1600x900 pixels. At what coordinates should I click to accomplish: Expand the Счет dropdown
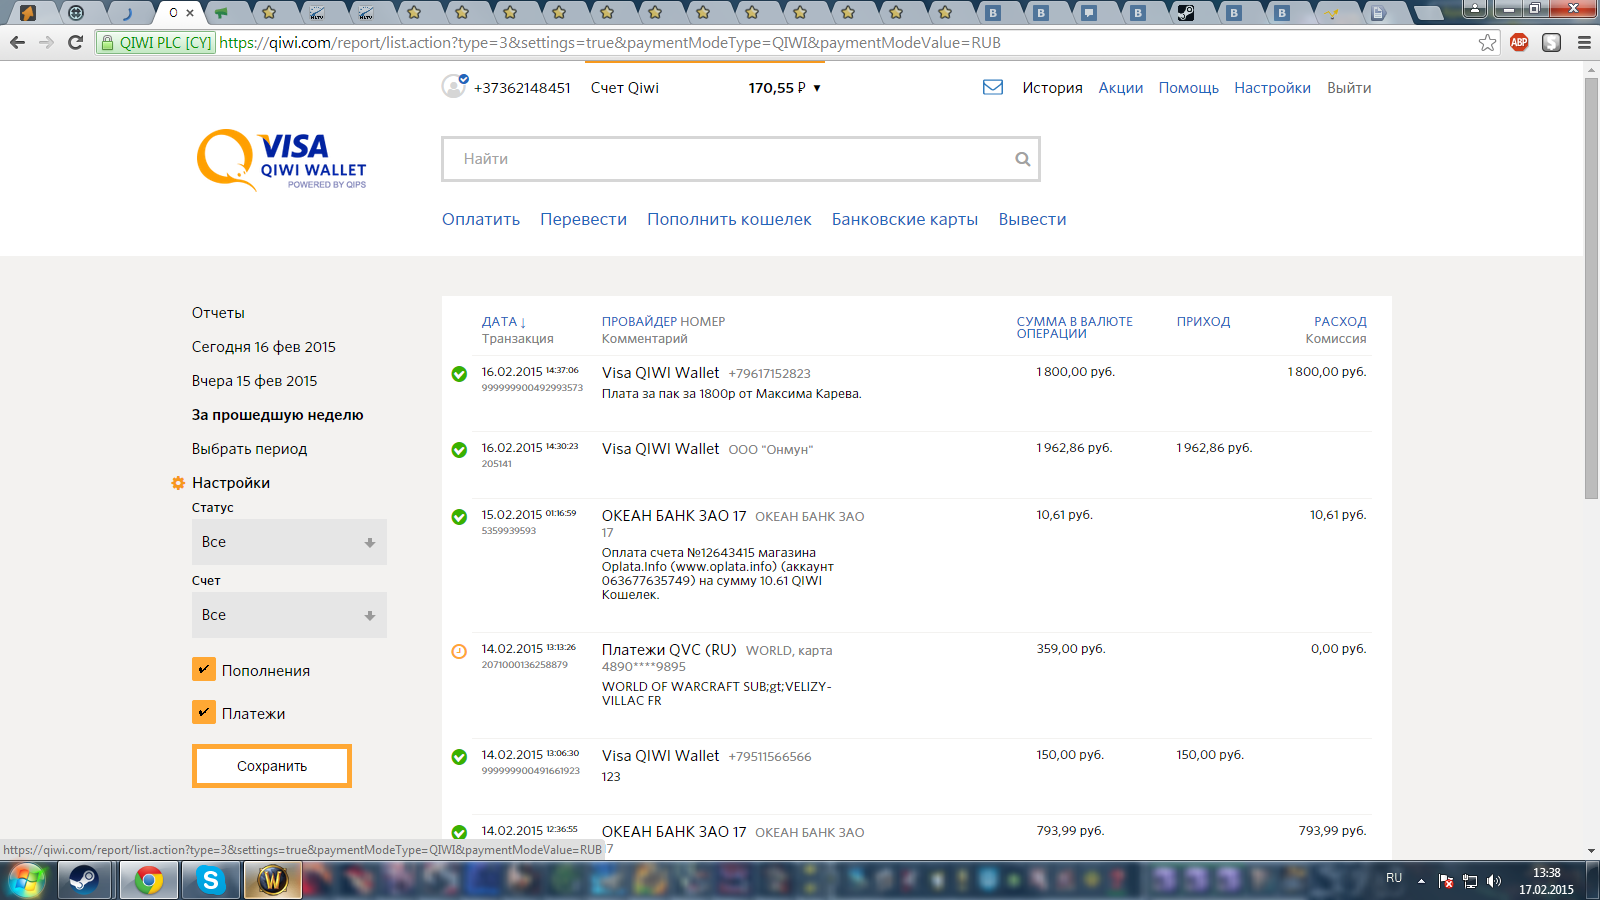[x=289, y=615]
